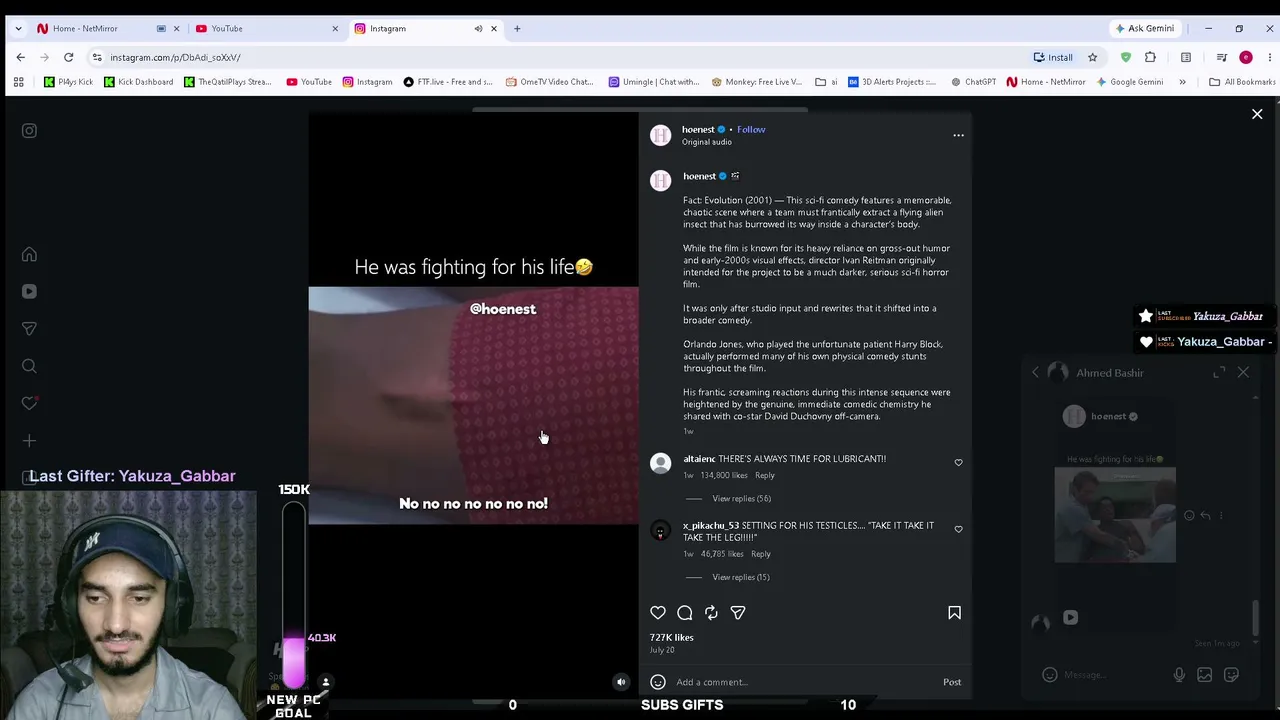
Task: Open the 'si' bookmarks folder
Action: pyautogui.click(x=826, y=82)
